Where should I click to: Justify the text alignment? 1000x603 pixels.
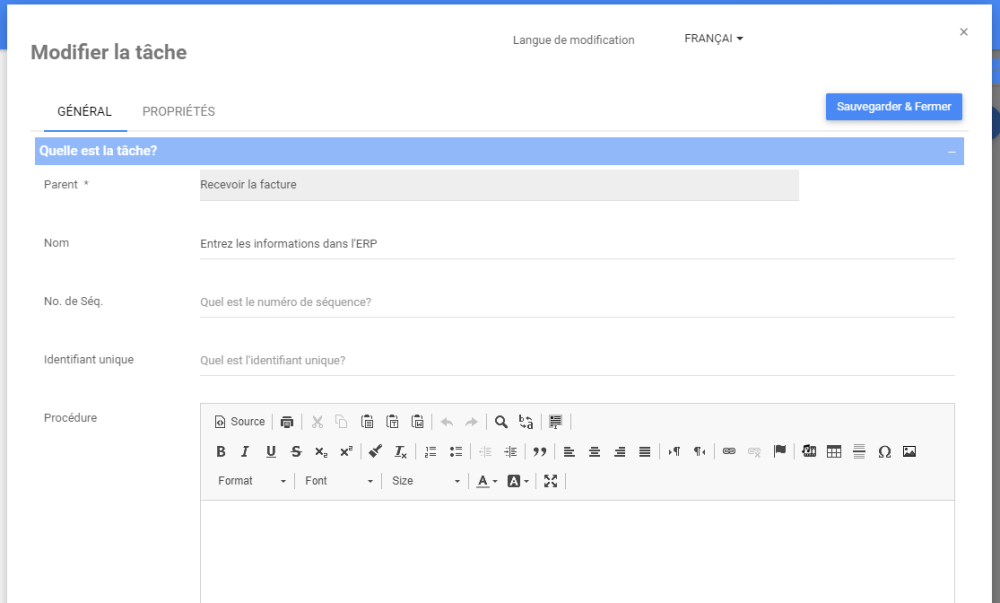coord(645,451)
